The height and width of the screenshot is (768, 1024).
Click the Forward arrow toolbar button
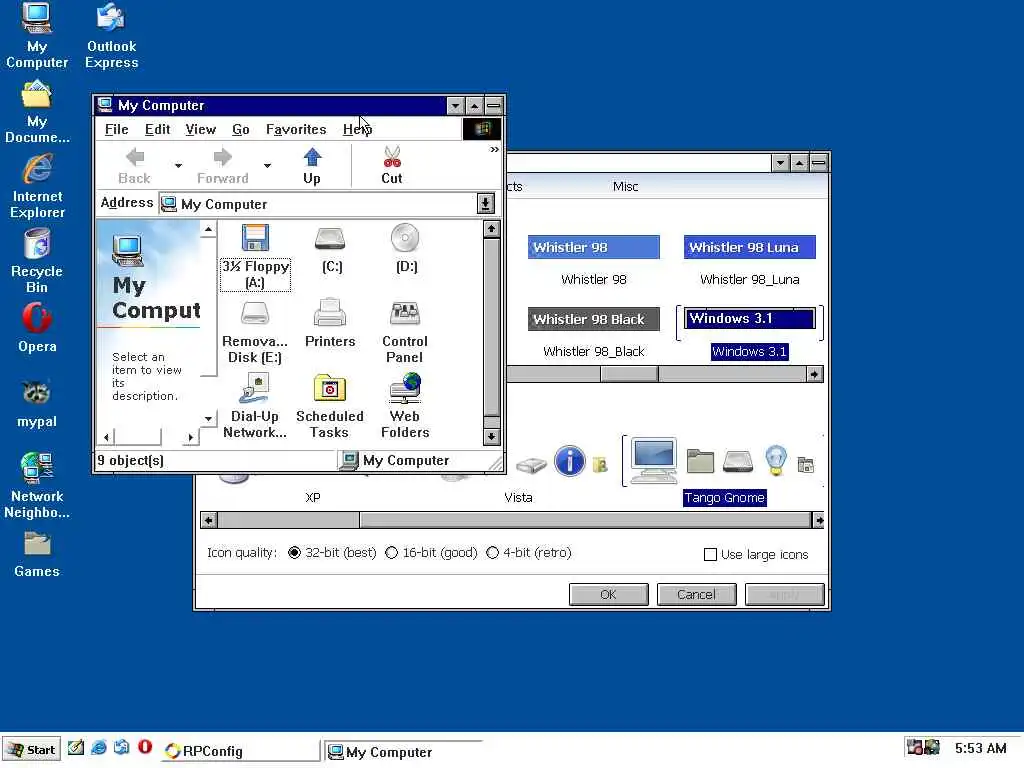pyautogui.click(x=223, y=166)
